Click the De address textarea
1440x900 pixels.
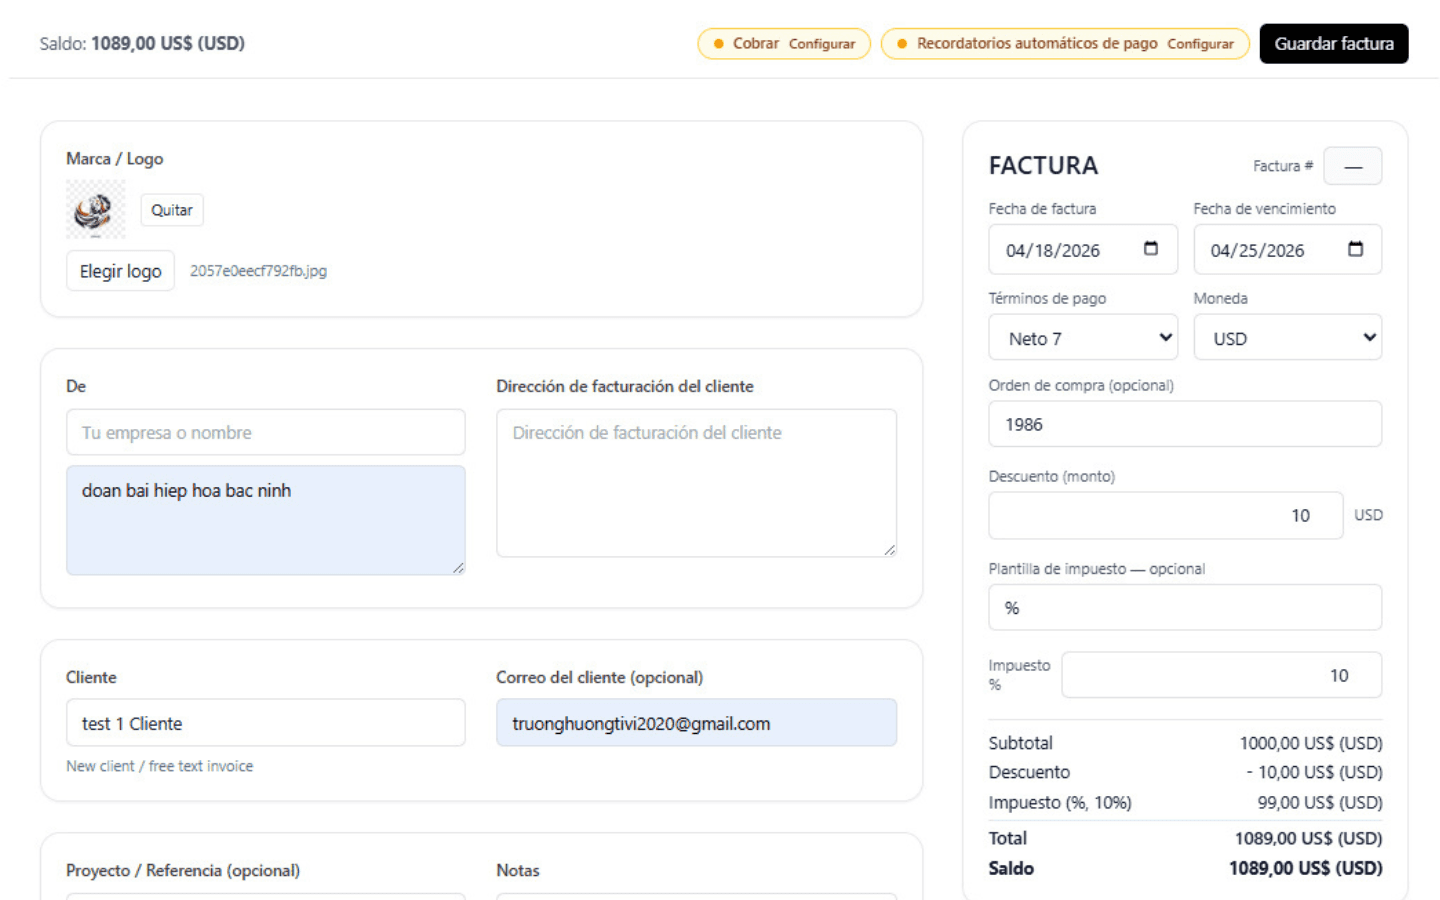[x=265, y=520]
